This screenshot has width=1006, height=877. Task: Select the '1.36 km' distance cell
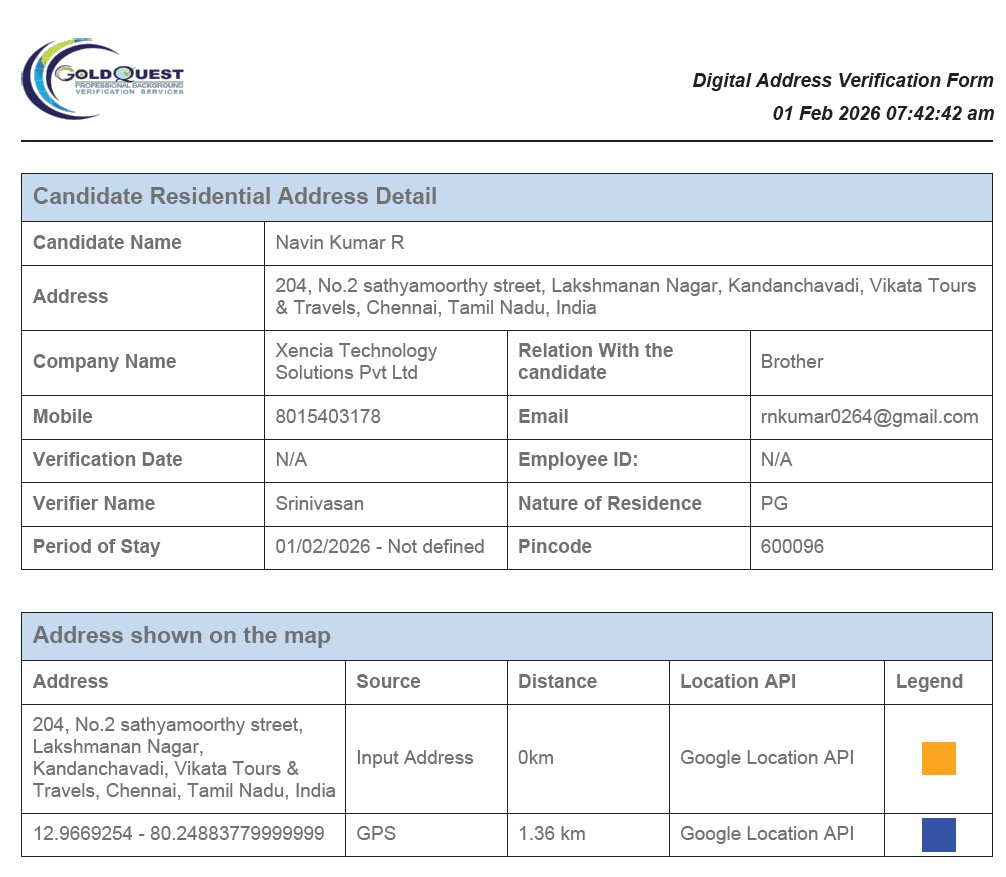click(x=552, y=834)
